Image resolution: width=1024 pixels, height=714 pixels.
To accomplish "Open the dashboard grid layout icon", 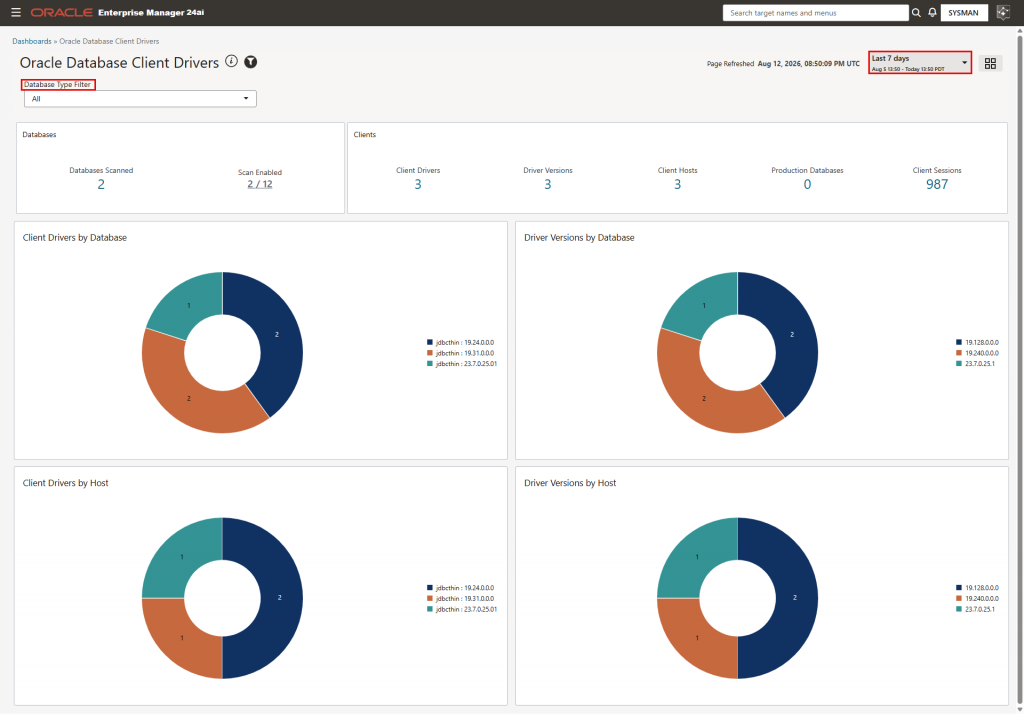I will tap(990, 63).
